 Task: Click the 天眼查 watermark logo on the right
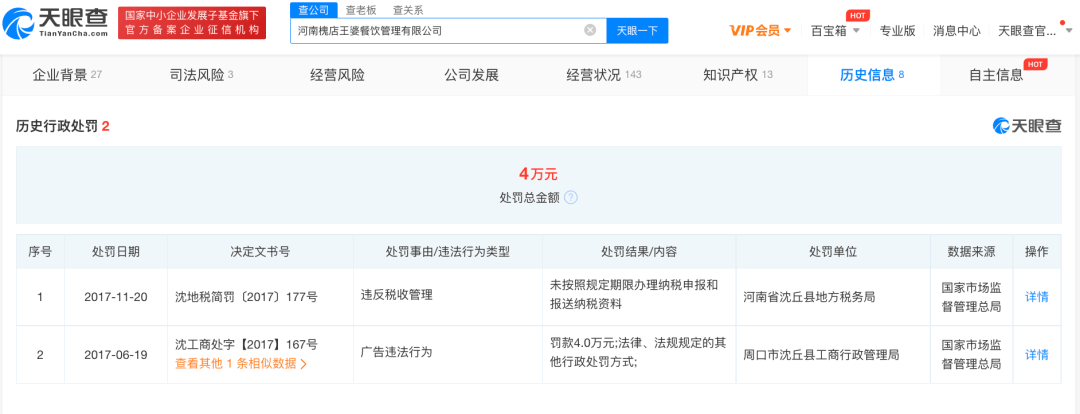click(x=1027, y=126)
